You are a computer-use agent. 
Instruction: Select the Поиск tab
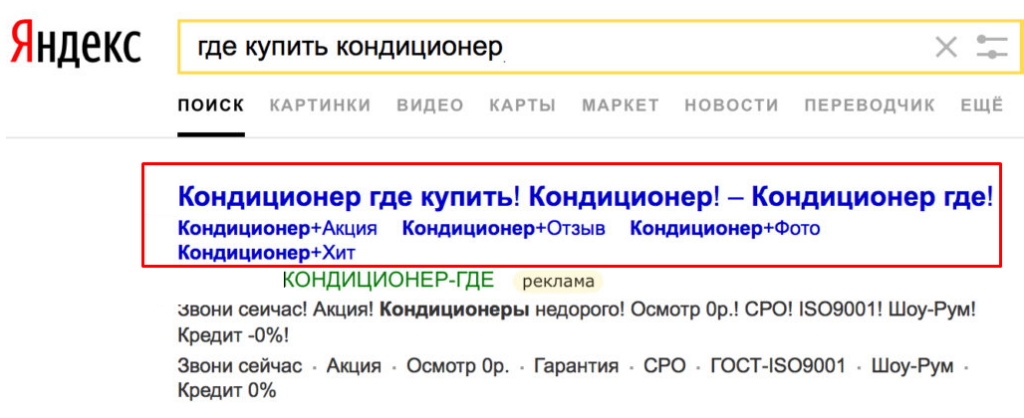pos(211,105)
